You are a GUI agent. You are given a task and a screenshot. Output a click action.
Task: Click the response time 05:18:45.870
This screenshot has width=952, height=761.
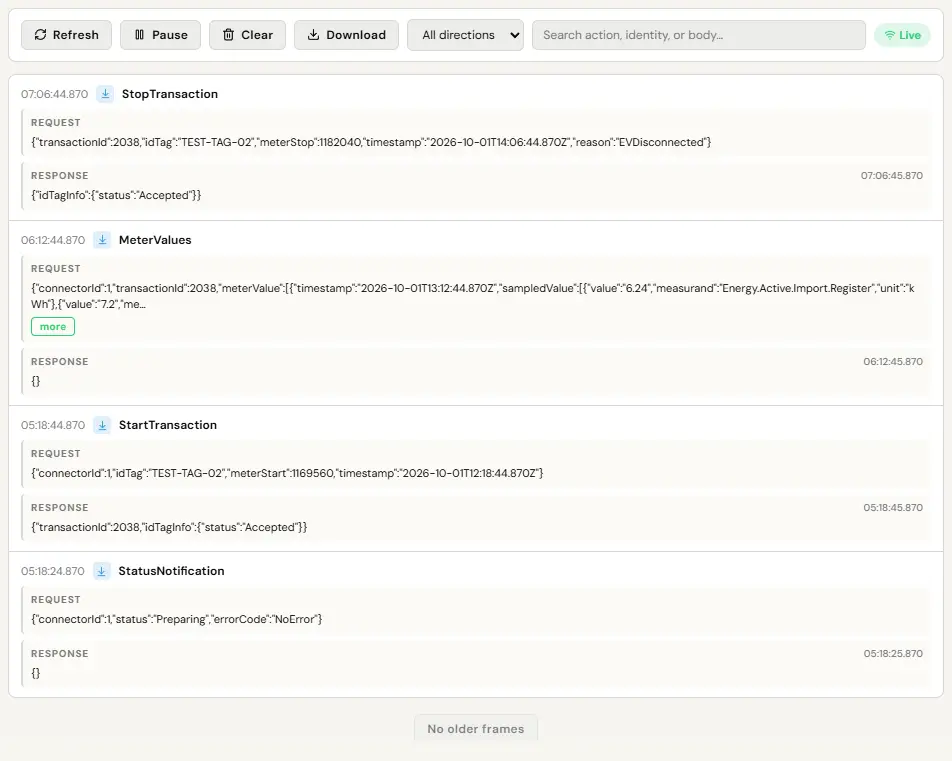point(893,507)
